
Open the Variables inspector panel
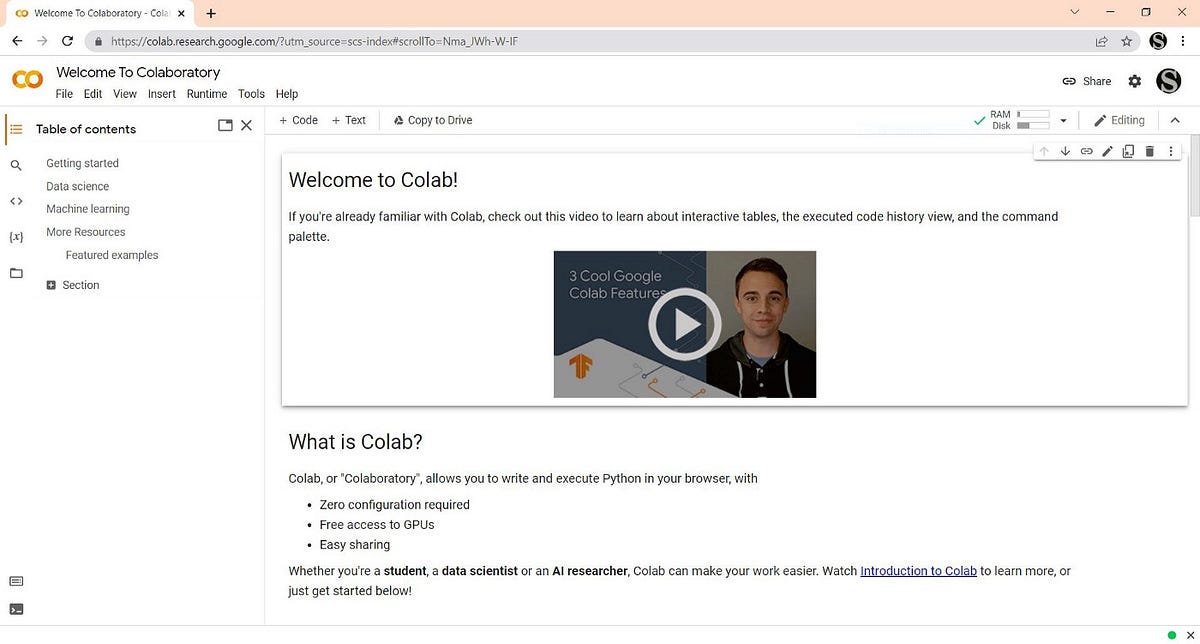pyautogui.click(x=16, y=236)
